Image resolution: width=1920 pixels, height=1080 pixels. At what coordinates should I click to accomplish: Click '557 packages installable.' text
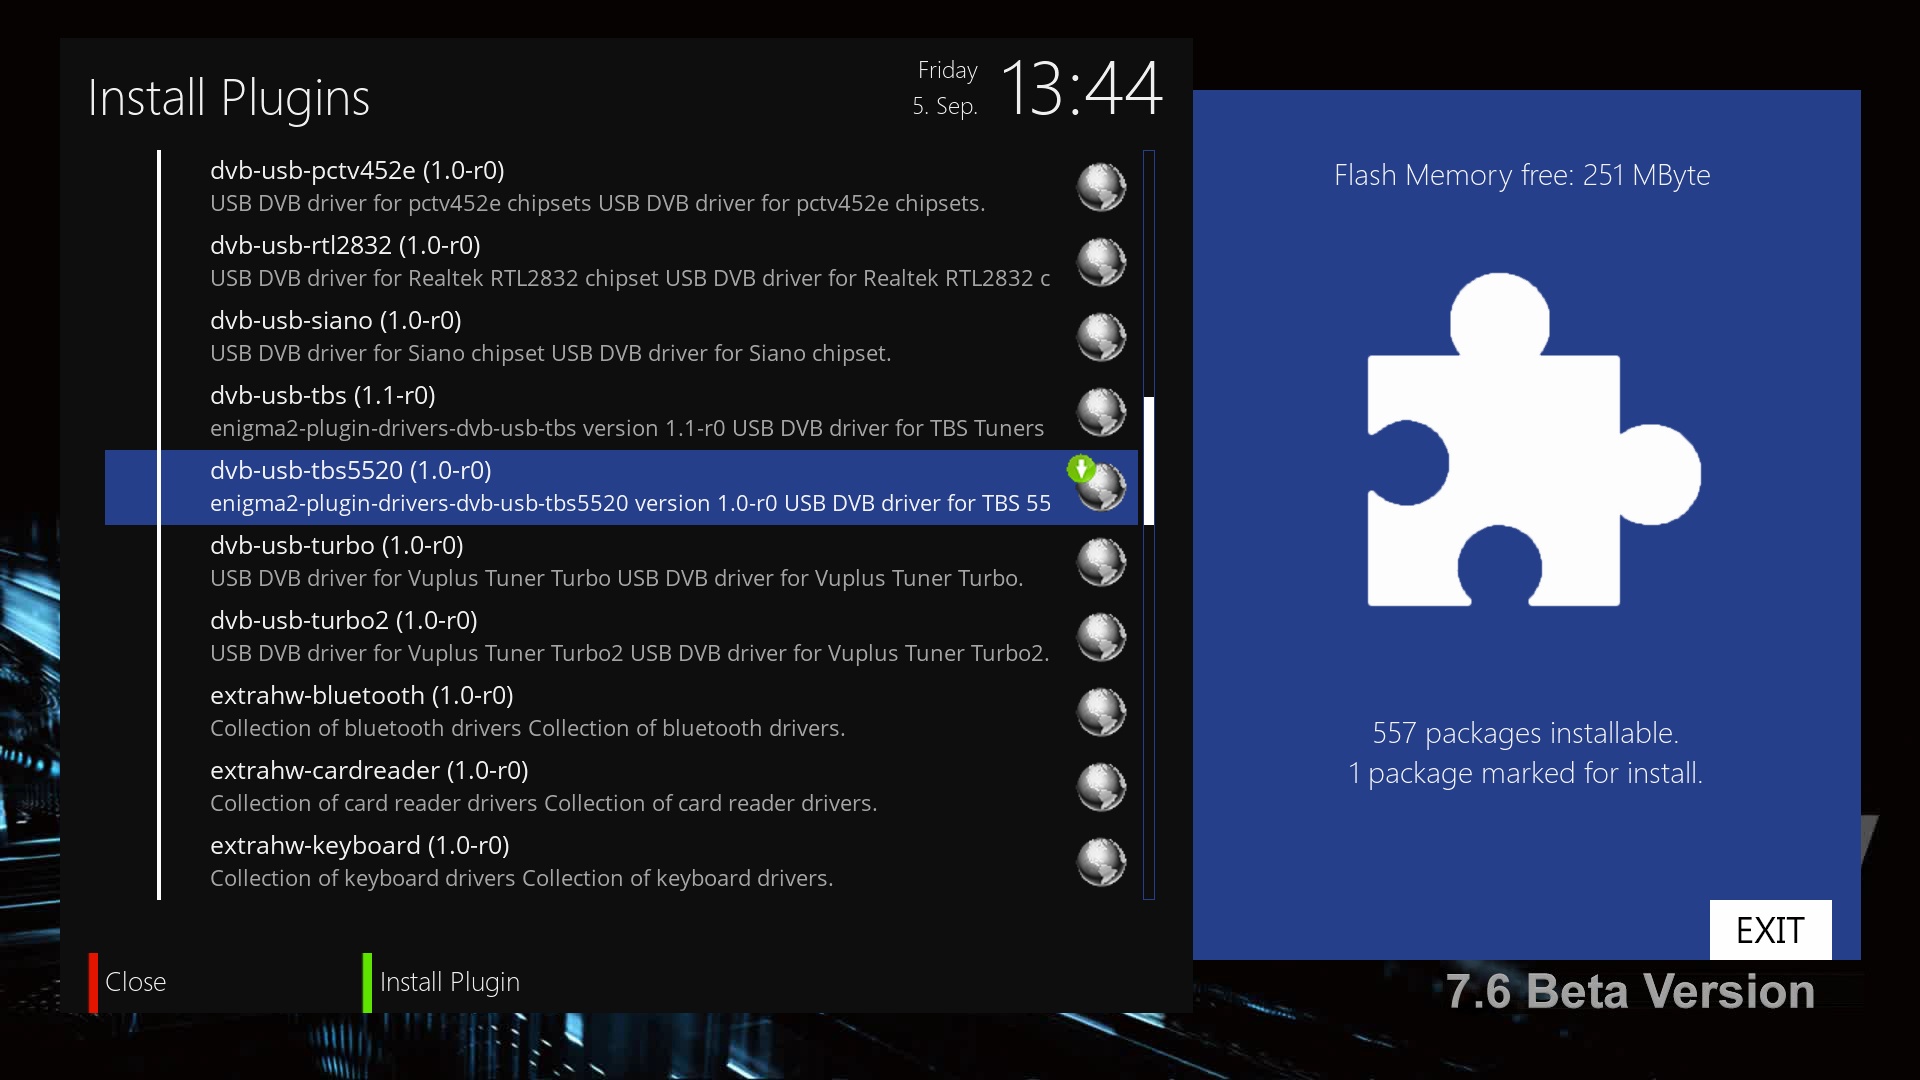tap(1525, 733)
